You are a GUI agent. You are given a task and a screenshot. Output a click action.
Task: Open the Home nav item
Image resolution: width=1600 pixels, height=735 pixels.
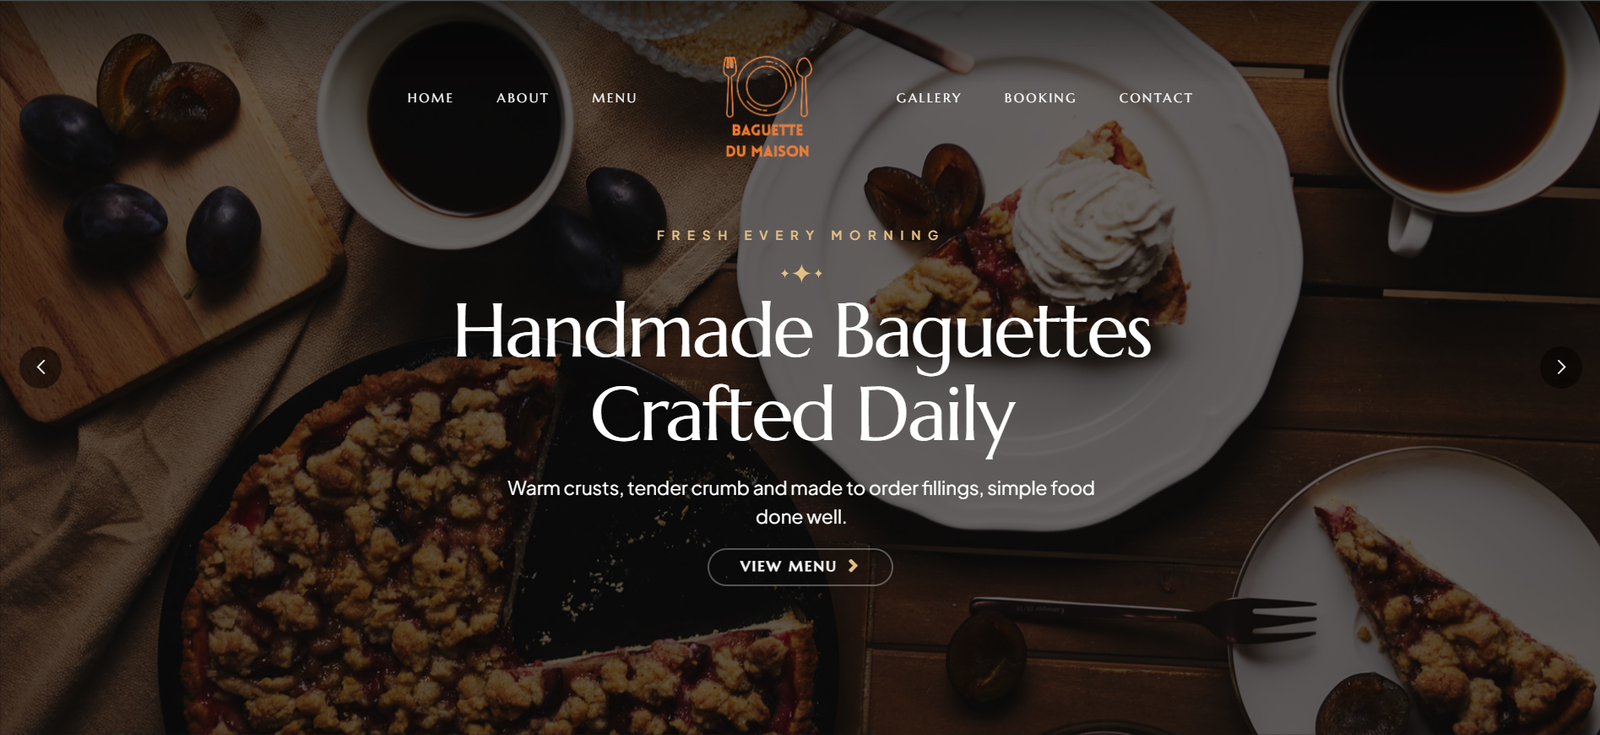(430, 98)
